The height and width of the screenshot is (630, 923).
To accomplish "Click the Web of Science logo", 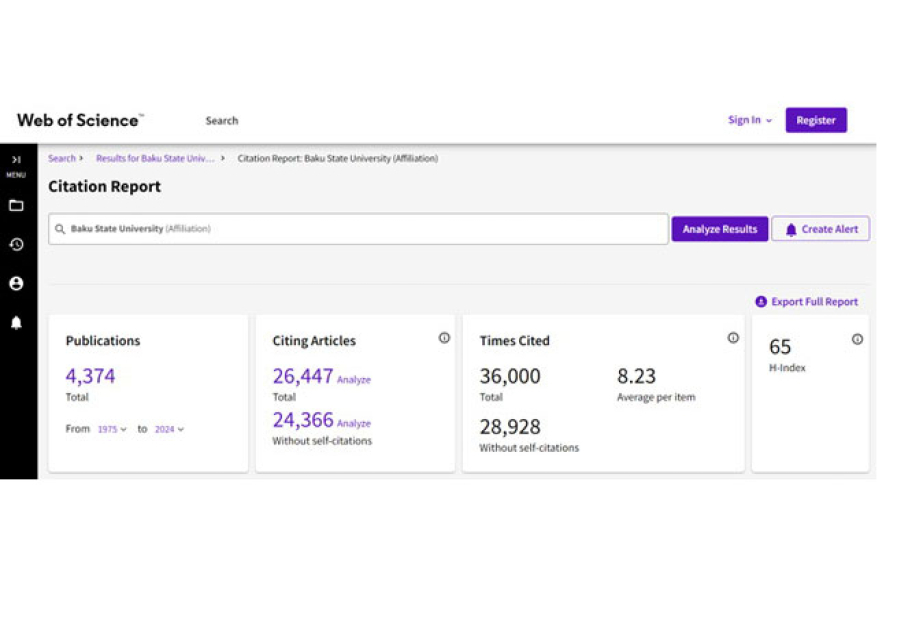I will pyautogui.click(x=80, y=120).
